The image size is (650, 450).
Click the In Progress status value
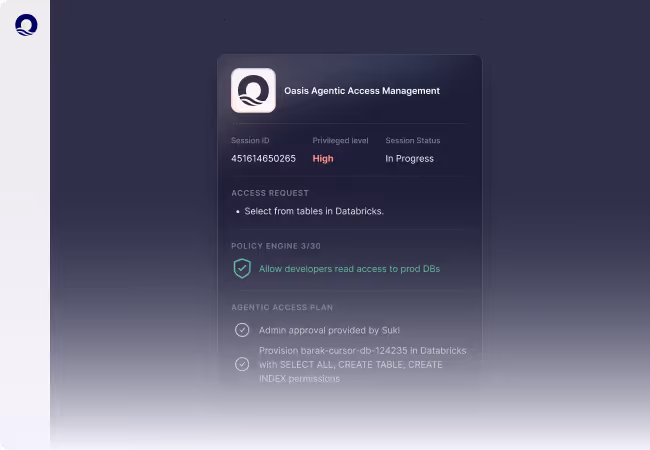click(x=410, y=159)
